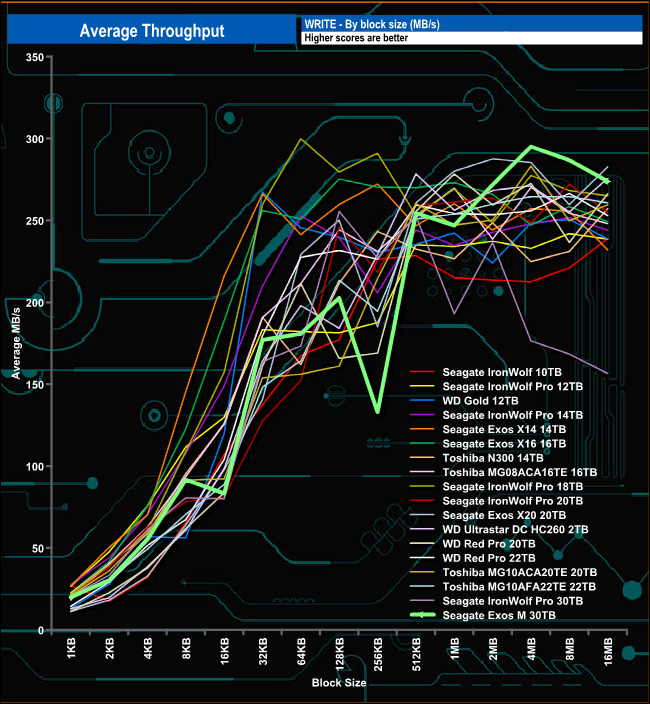650x704 pixels.
Task: Select the Seagate IronWolf Pro 30TB legend label
Action: 513,601
